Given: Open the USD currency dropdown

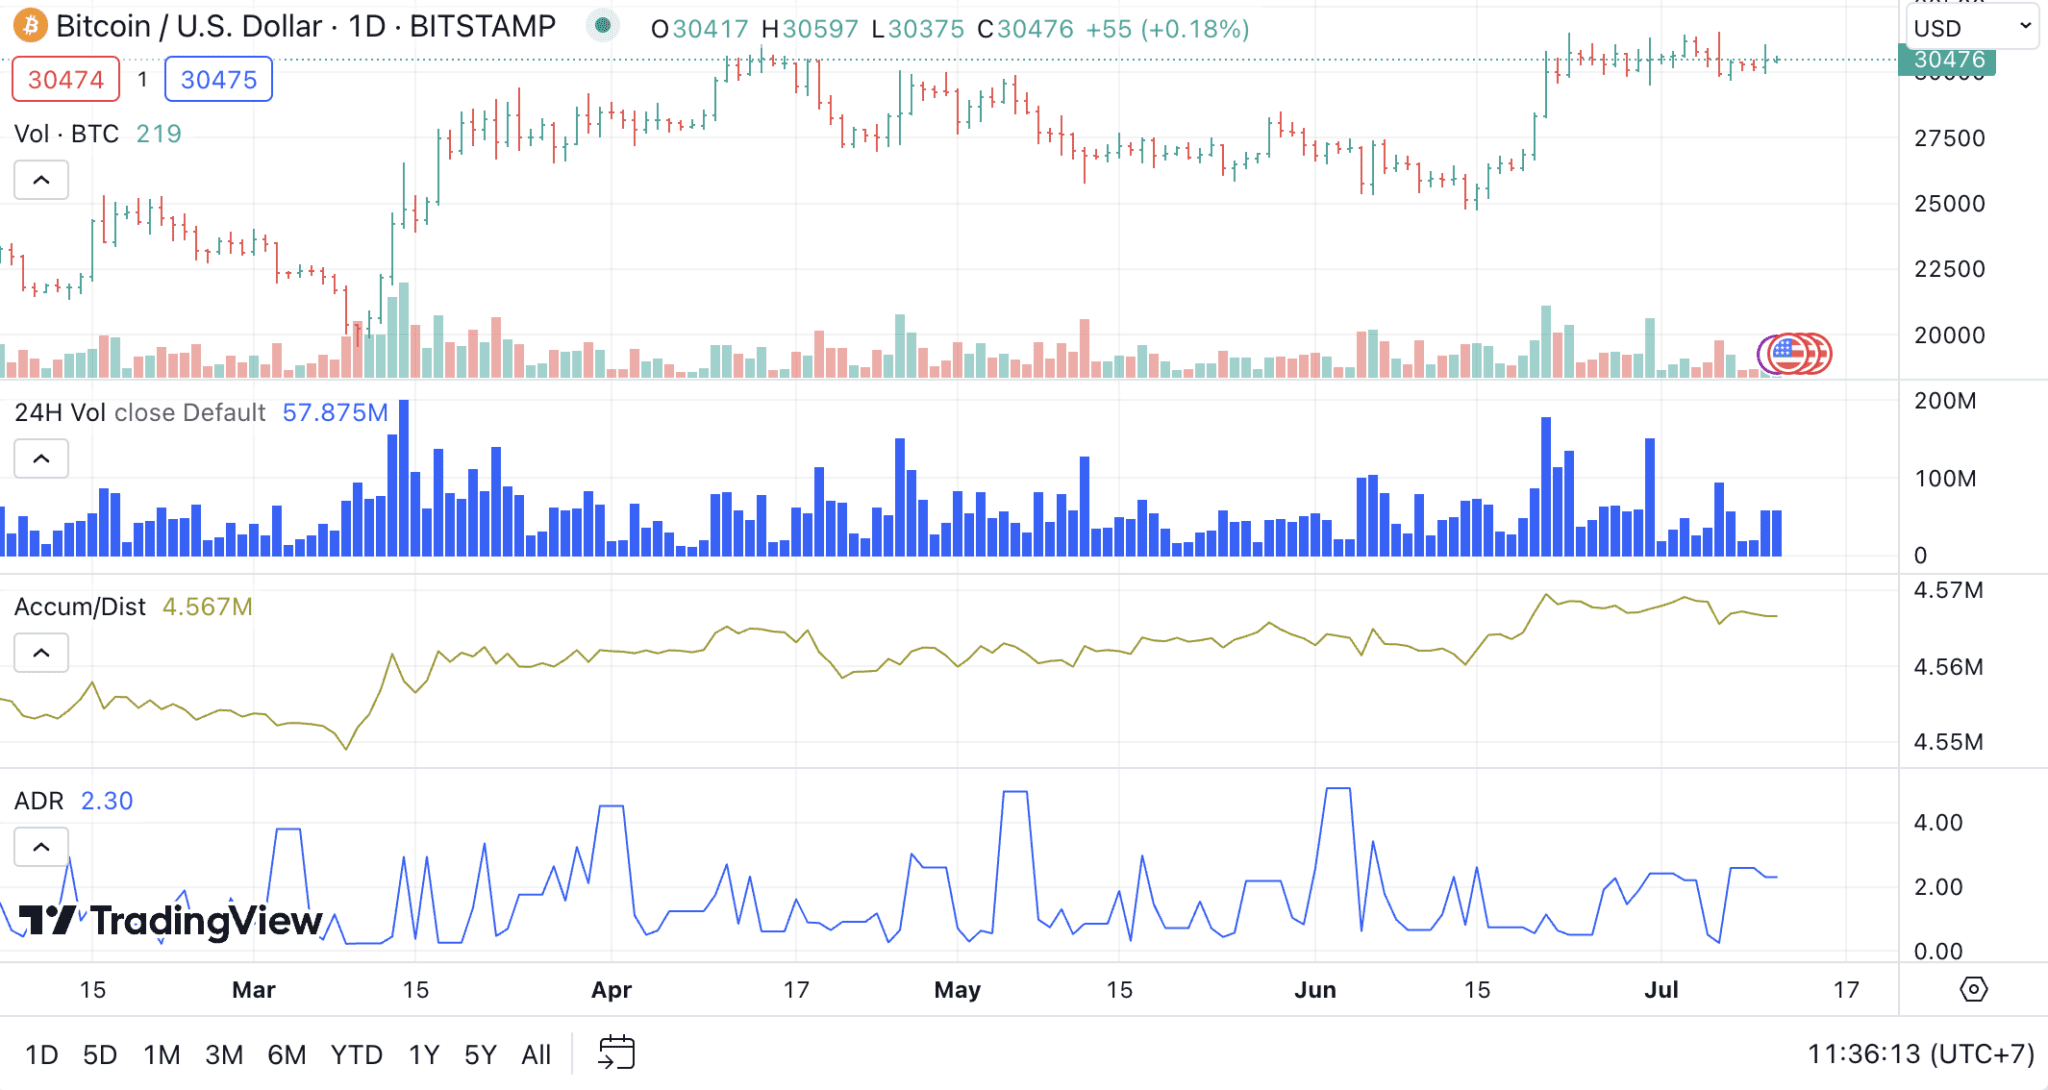Looking at the screenshot, I should pyautogui.click(x=1972, y=27).
